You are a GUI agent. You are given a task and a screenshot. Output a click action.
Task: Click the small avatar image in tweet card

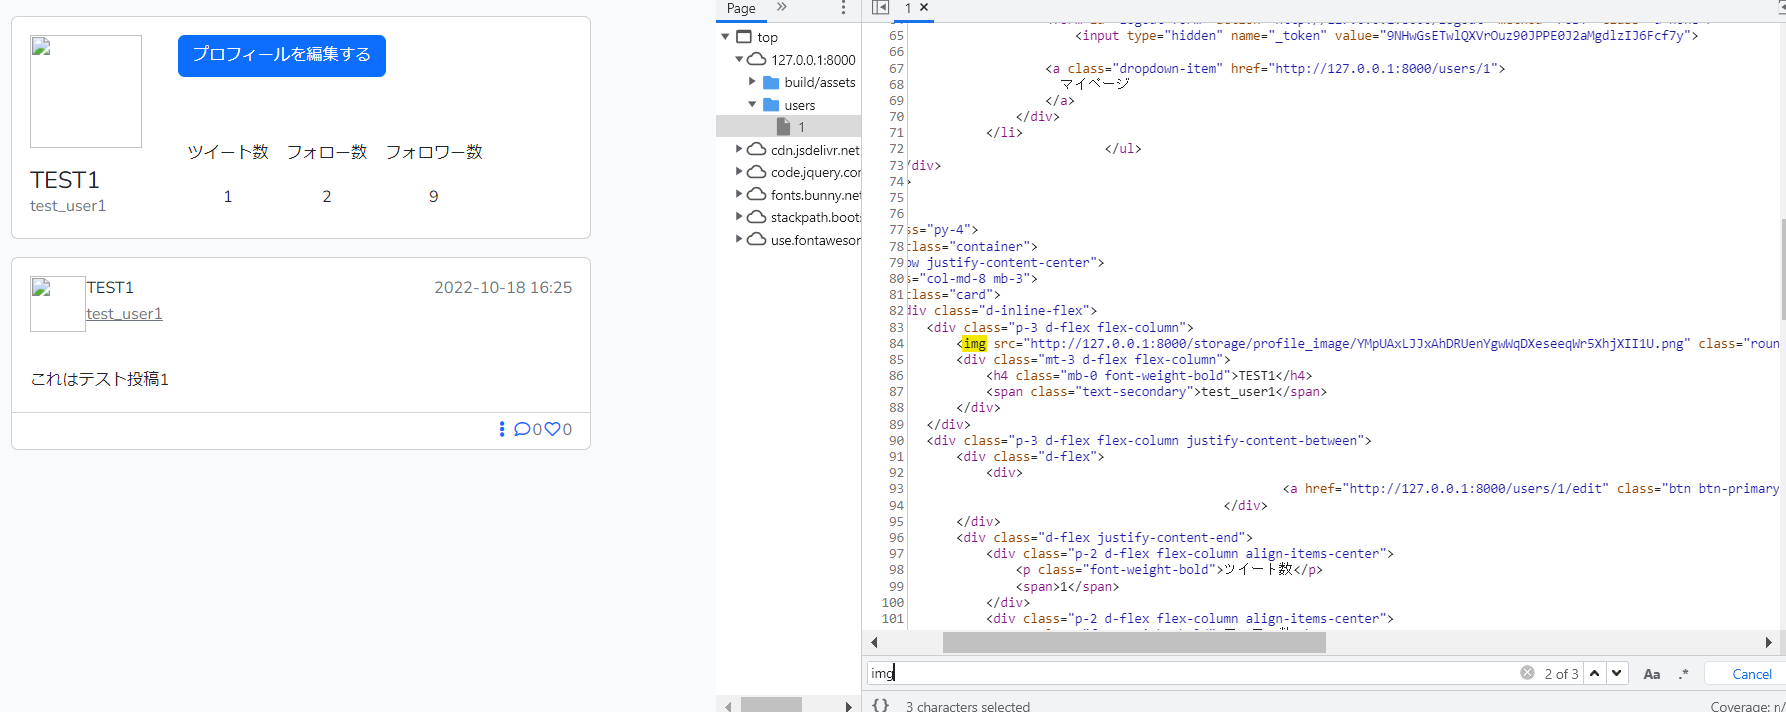tap(58, 304)
